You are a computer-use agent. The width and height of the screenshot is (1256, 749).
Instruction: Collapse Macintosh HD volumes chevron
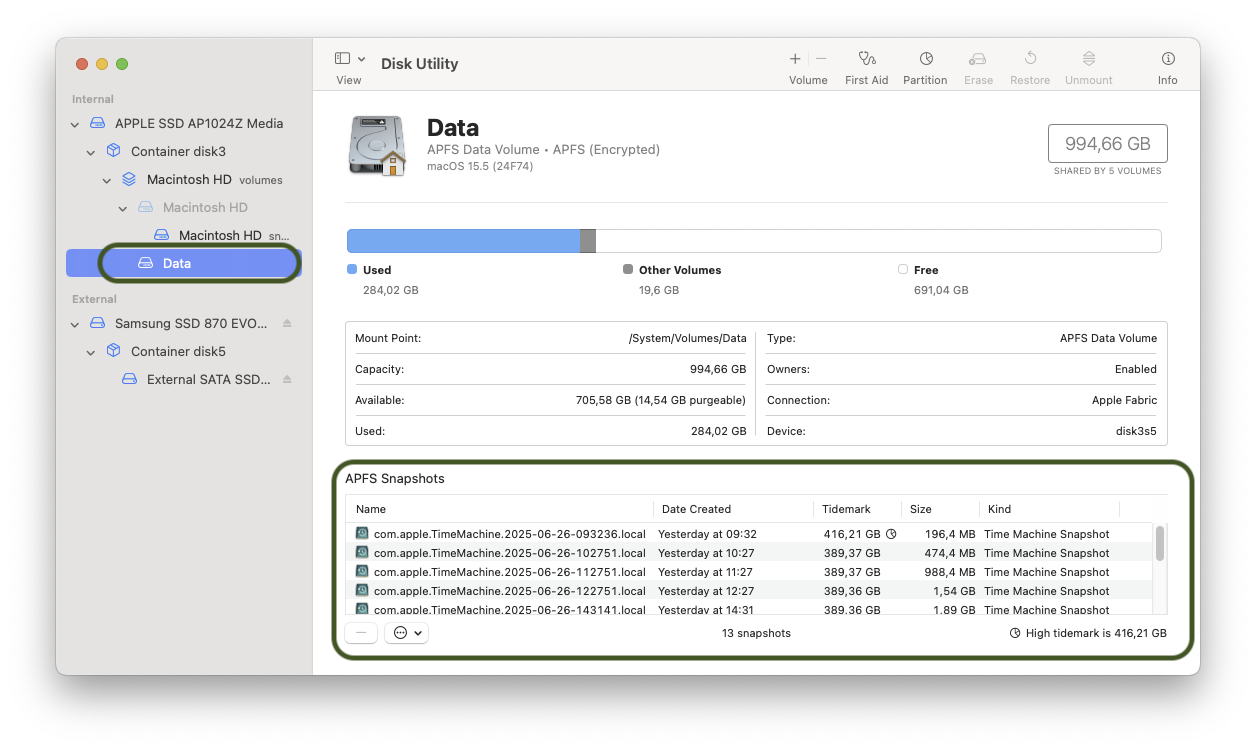pyautogui.click(x=107, y=180)
